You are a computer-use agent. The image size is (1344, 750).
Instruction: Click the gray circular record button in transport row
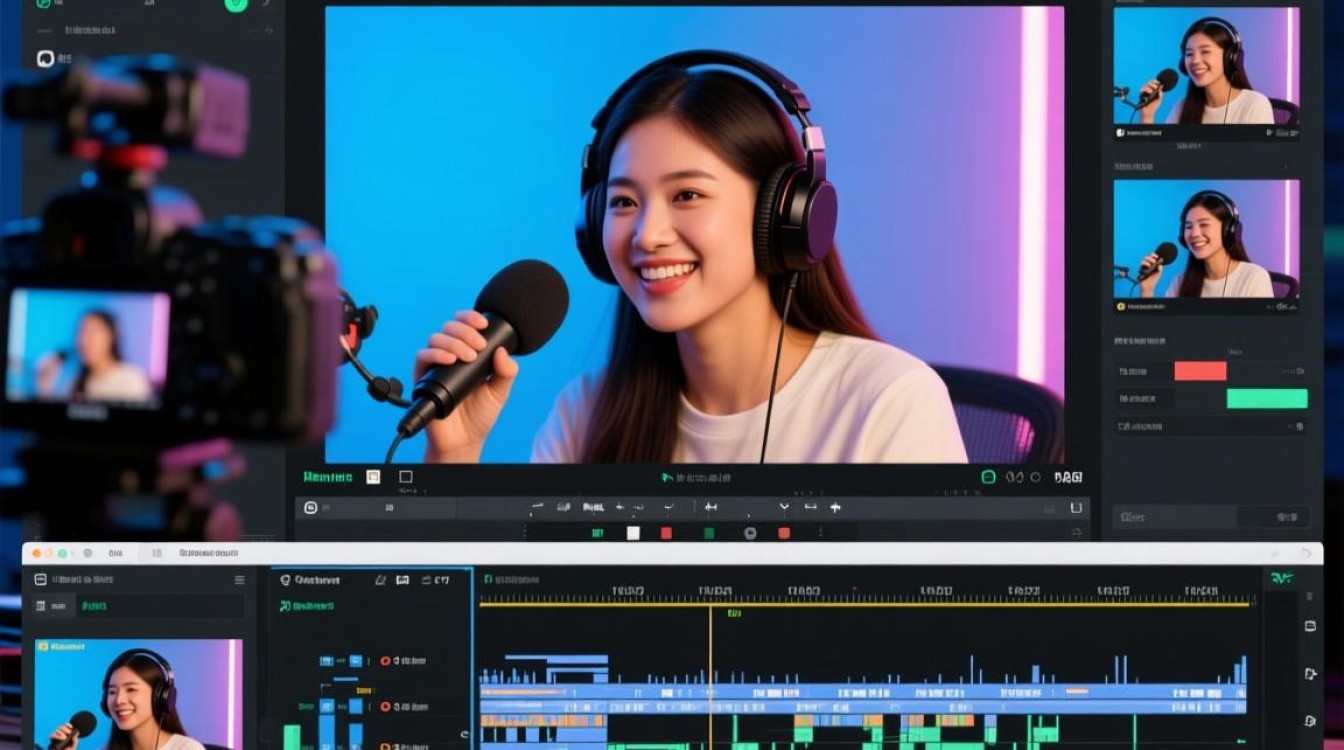pos(750,533)
